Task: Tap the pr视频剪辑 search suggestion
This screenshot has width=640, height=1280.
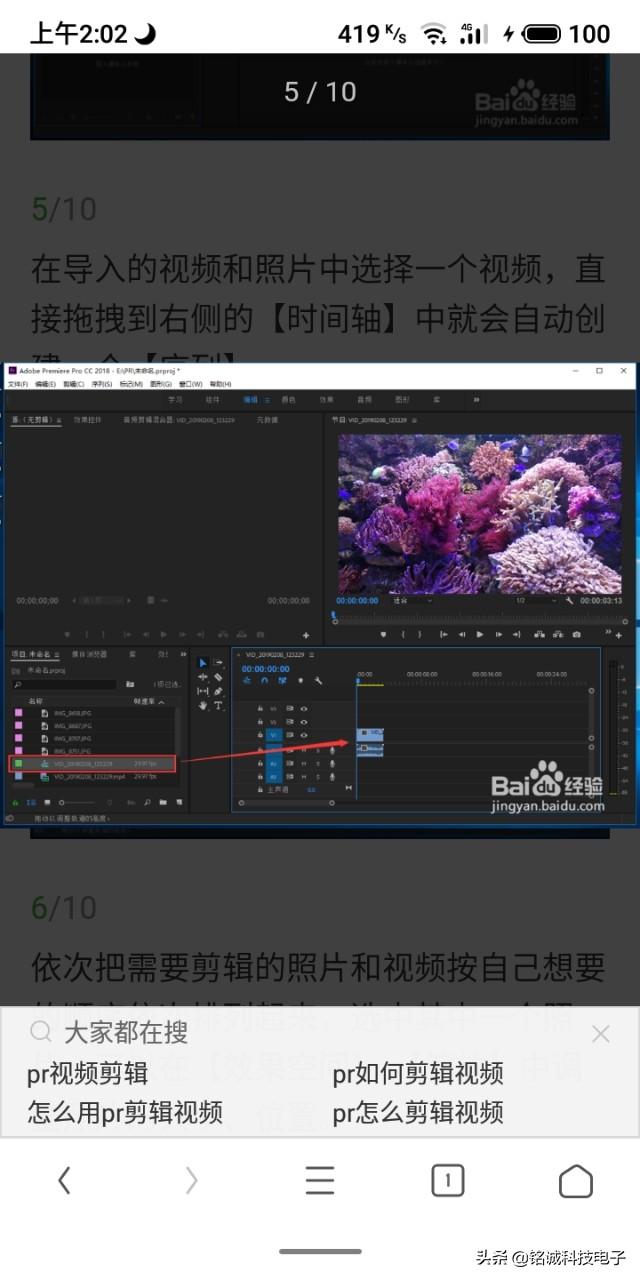Action: click(x=88, y=1074)
